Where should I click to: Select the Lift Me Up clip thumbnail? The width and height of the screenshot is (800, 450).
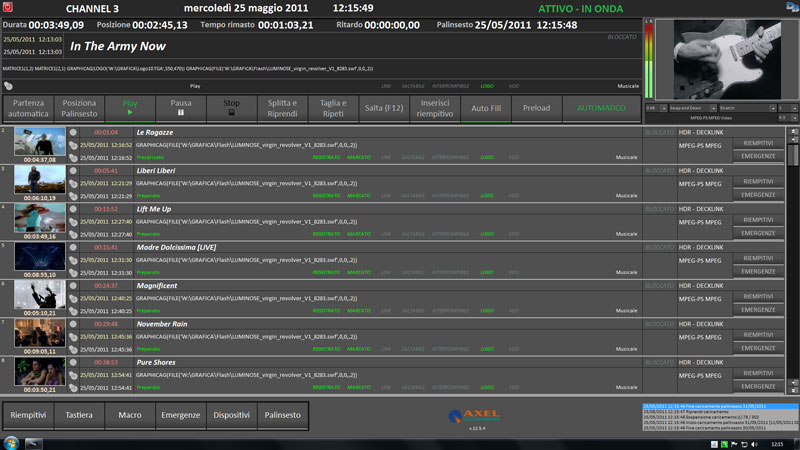click(40, 218)
